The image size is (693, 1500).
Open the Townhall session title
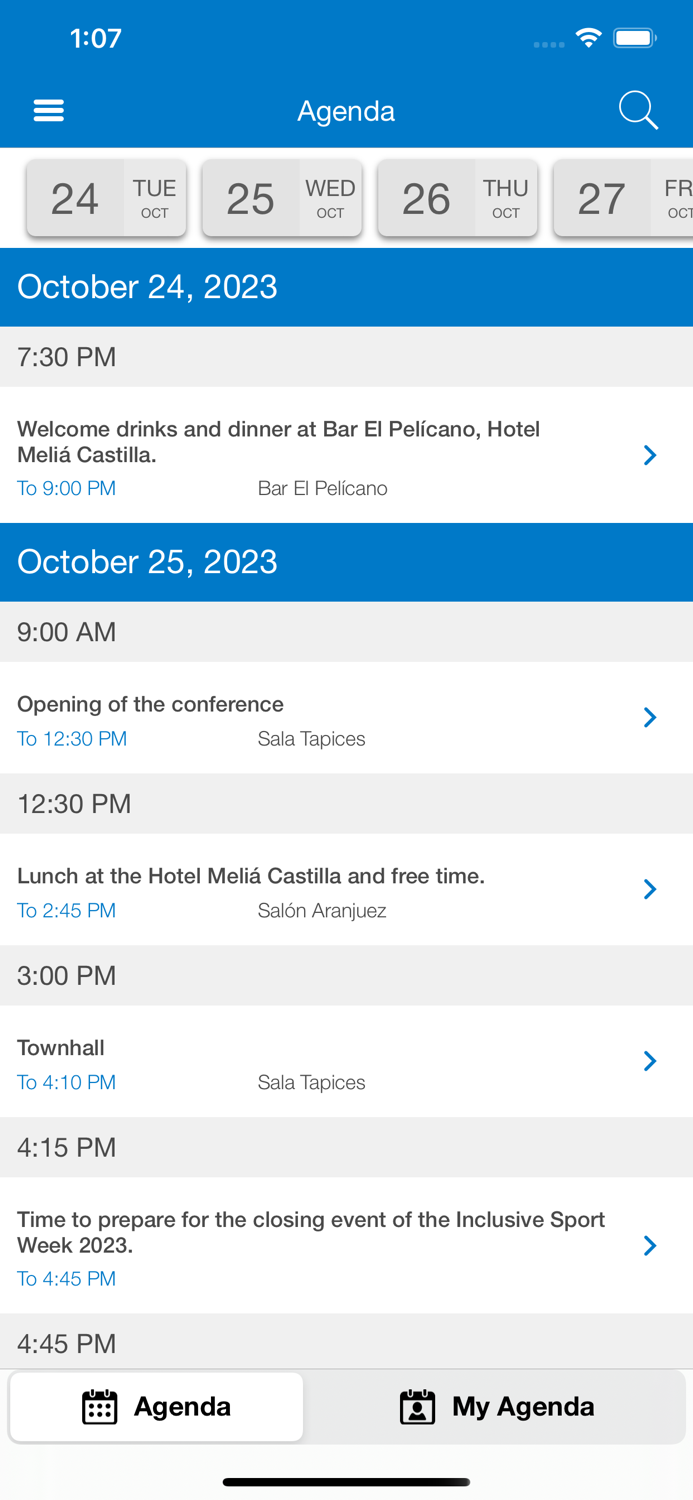tap(61, 1048)
